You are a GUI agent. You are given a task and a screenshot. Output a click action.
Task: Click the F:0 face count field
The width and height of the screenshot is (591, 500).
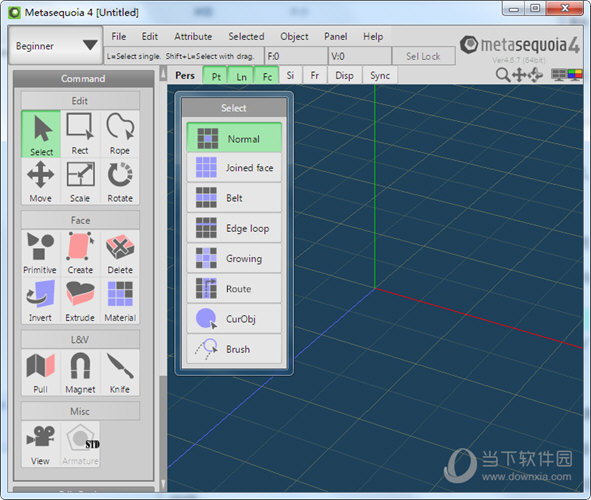coord(296,56)
